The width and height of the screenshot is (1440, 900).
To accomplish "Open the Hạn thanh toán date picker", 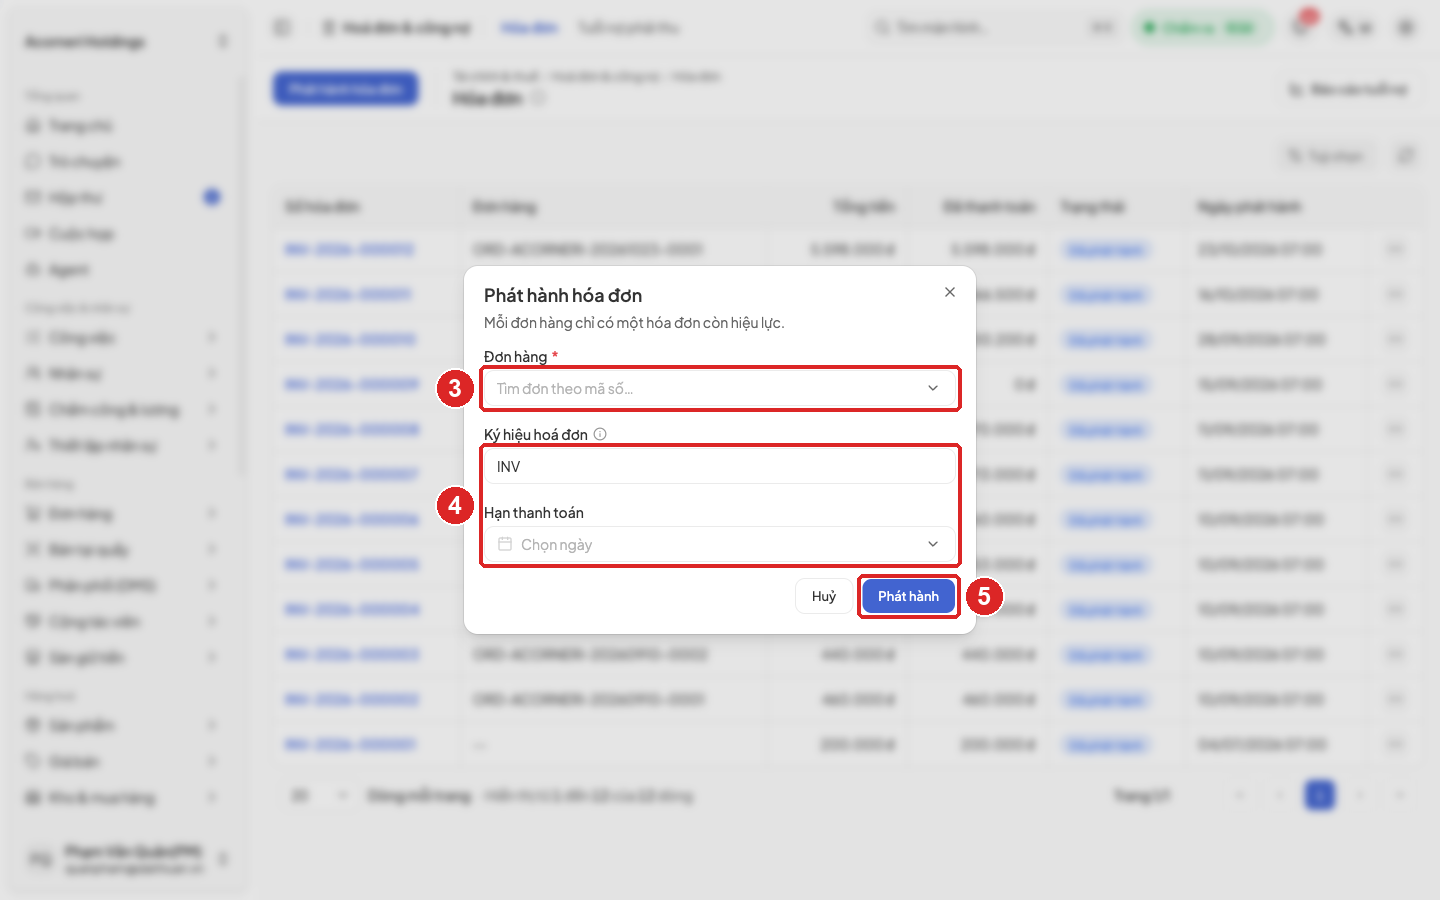I will (x=720, y=544).
